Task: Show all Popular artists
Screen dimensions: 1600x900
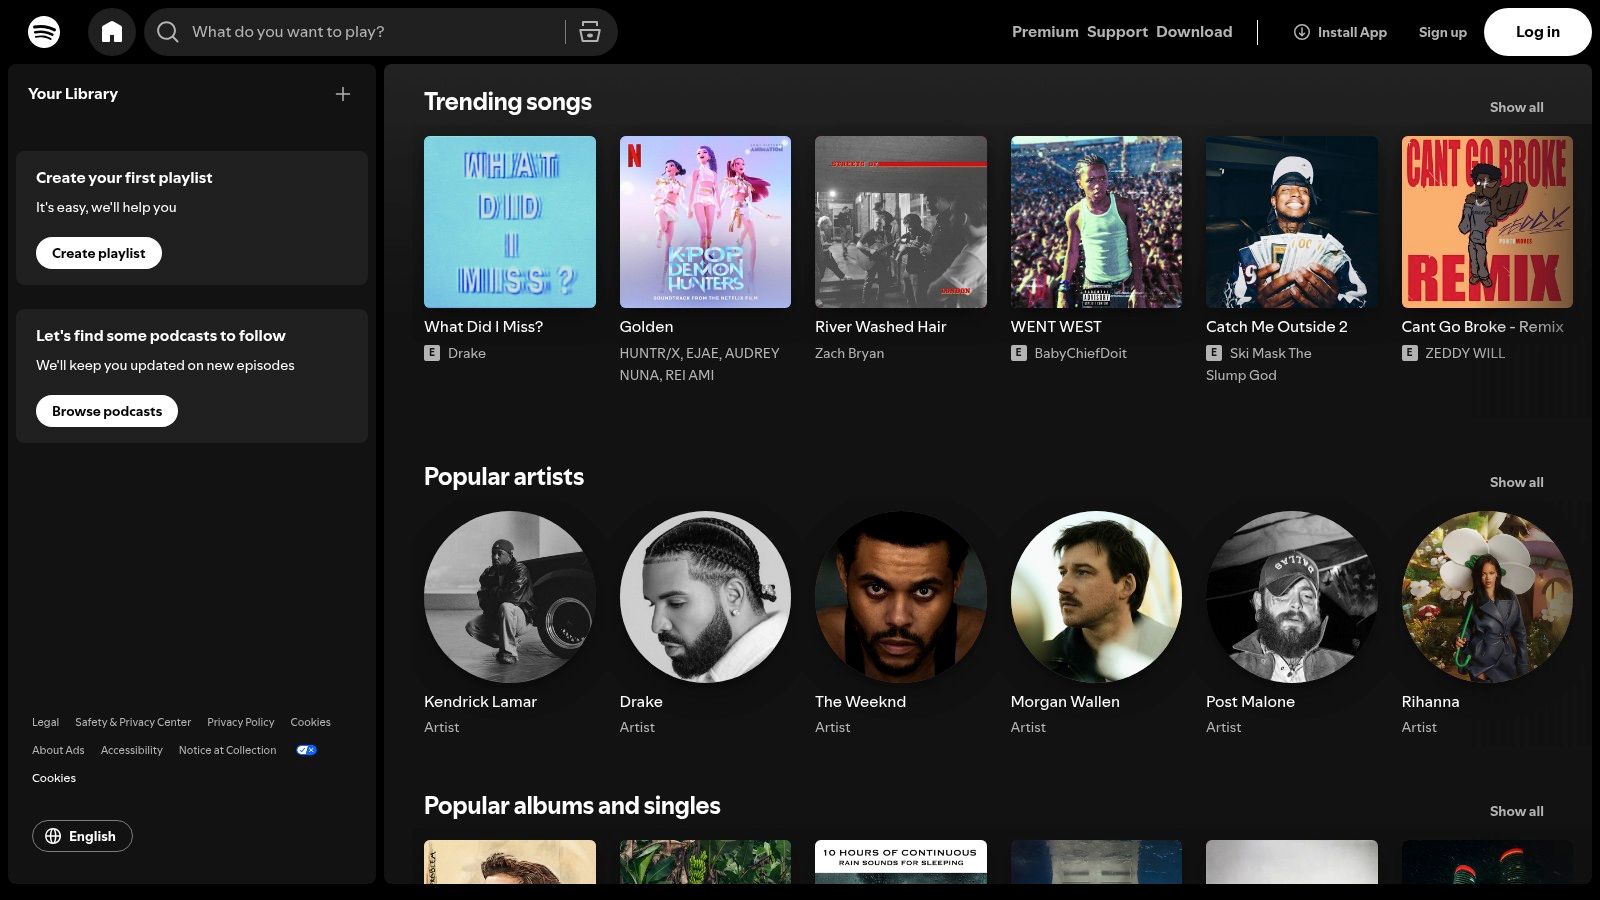Action: click(1516, 482)
